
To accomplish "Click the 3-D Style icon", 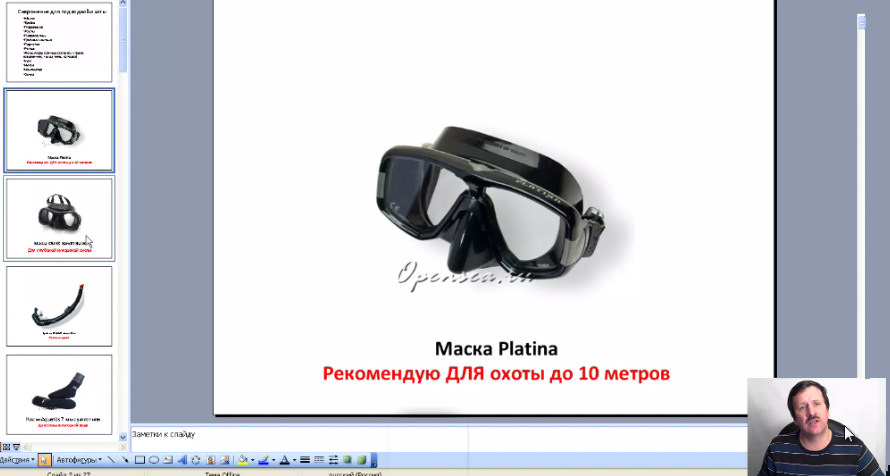I will pyautogui.click(x=361, y=460).
